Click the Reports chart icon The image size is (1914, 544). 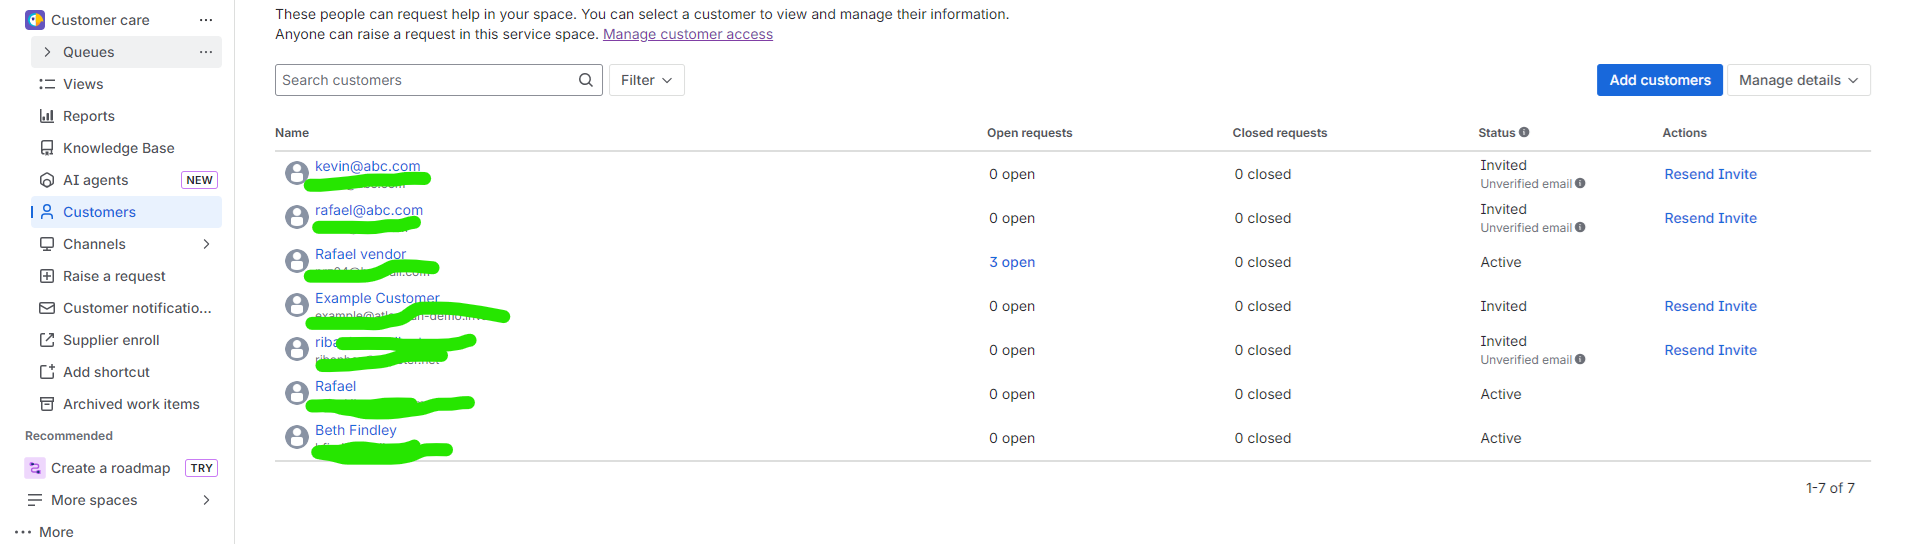point(47,116)
